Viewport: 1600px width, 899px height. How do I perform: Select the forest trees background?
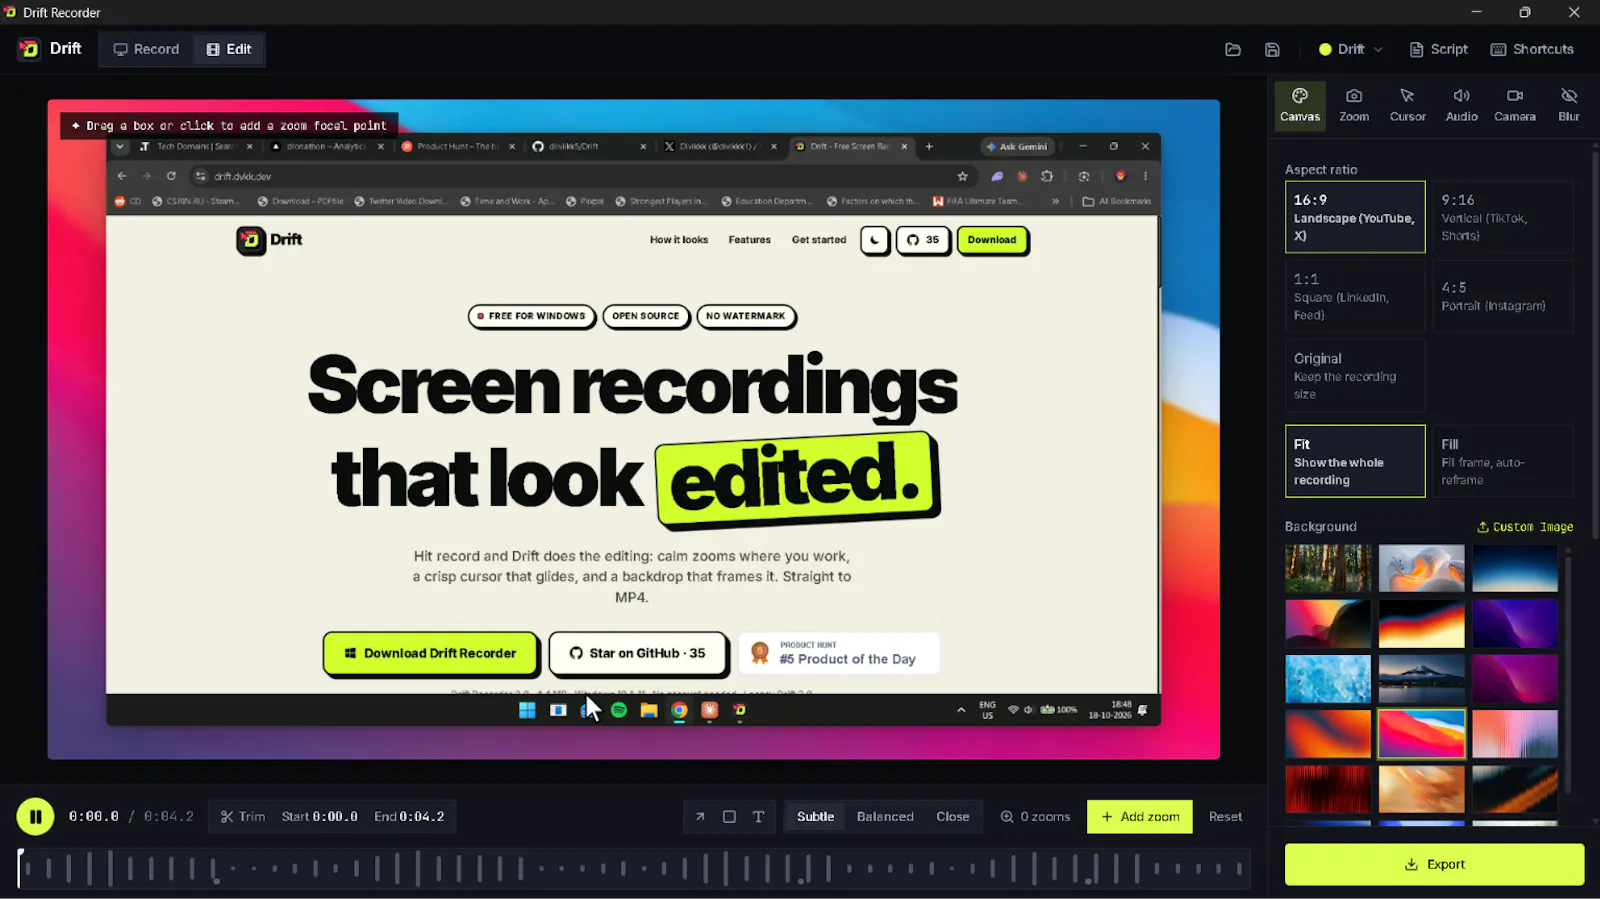(x=1328, y=568)
